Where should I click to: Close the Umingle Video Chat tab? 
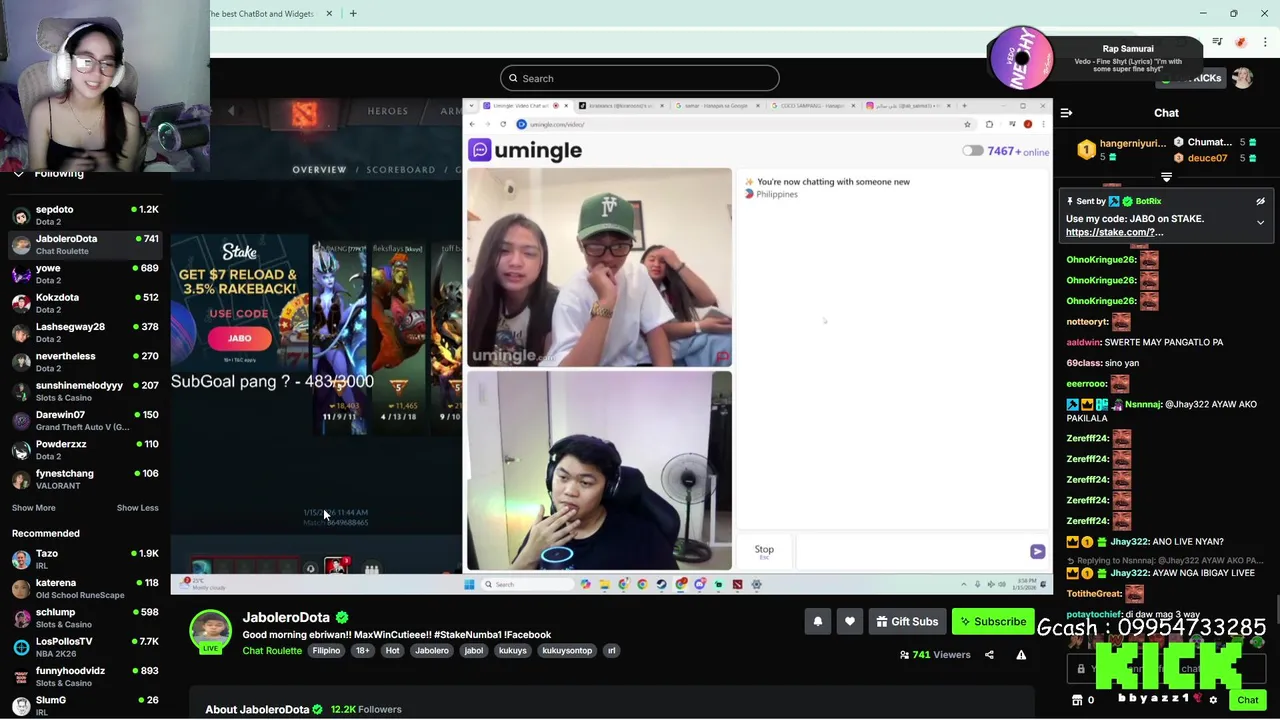pos(564,105)
